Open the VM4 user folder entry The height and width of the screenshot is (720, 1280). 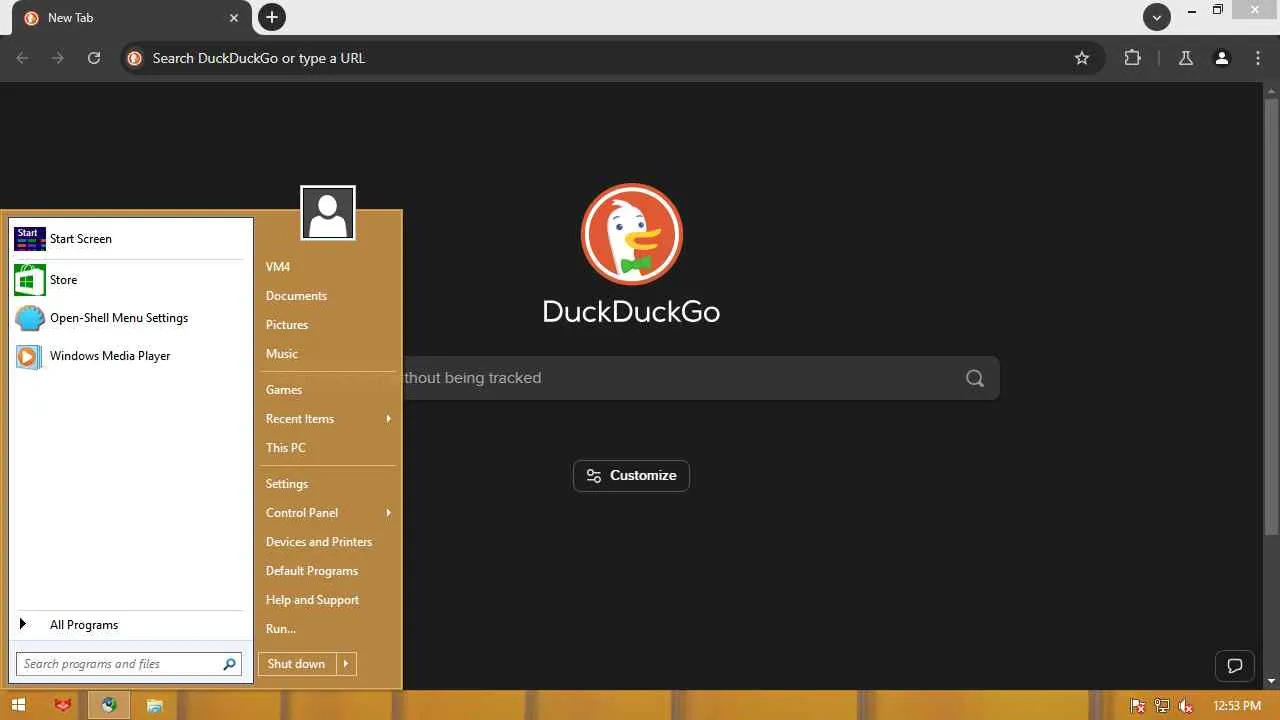coord(278,267)
